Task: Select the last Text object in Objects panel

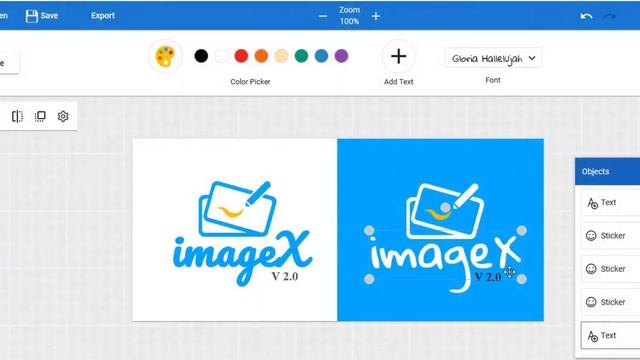Action: pyautogui.click(x=610, y=336)
